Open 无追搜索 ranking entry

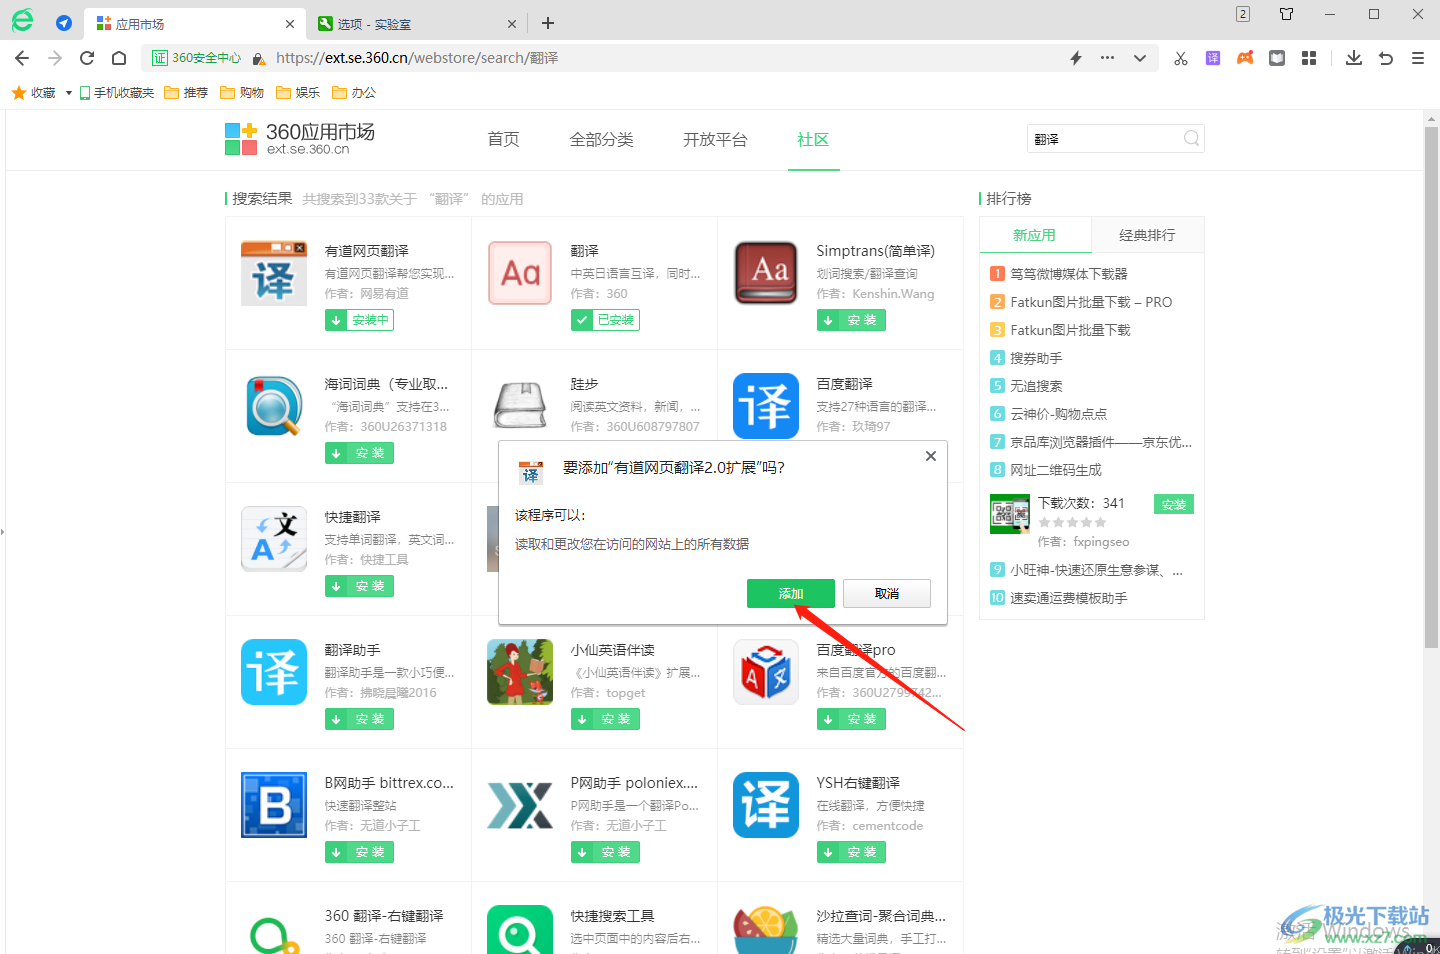pyautogui.click(x=1036, y=386)
